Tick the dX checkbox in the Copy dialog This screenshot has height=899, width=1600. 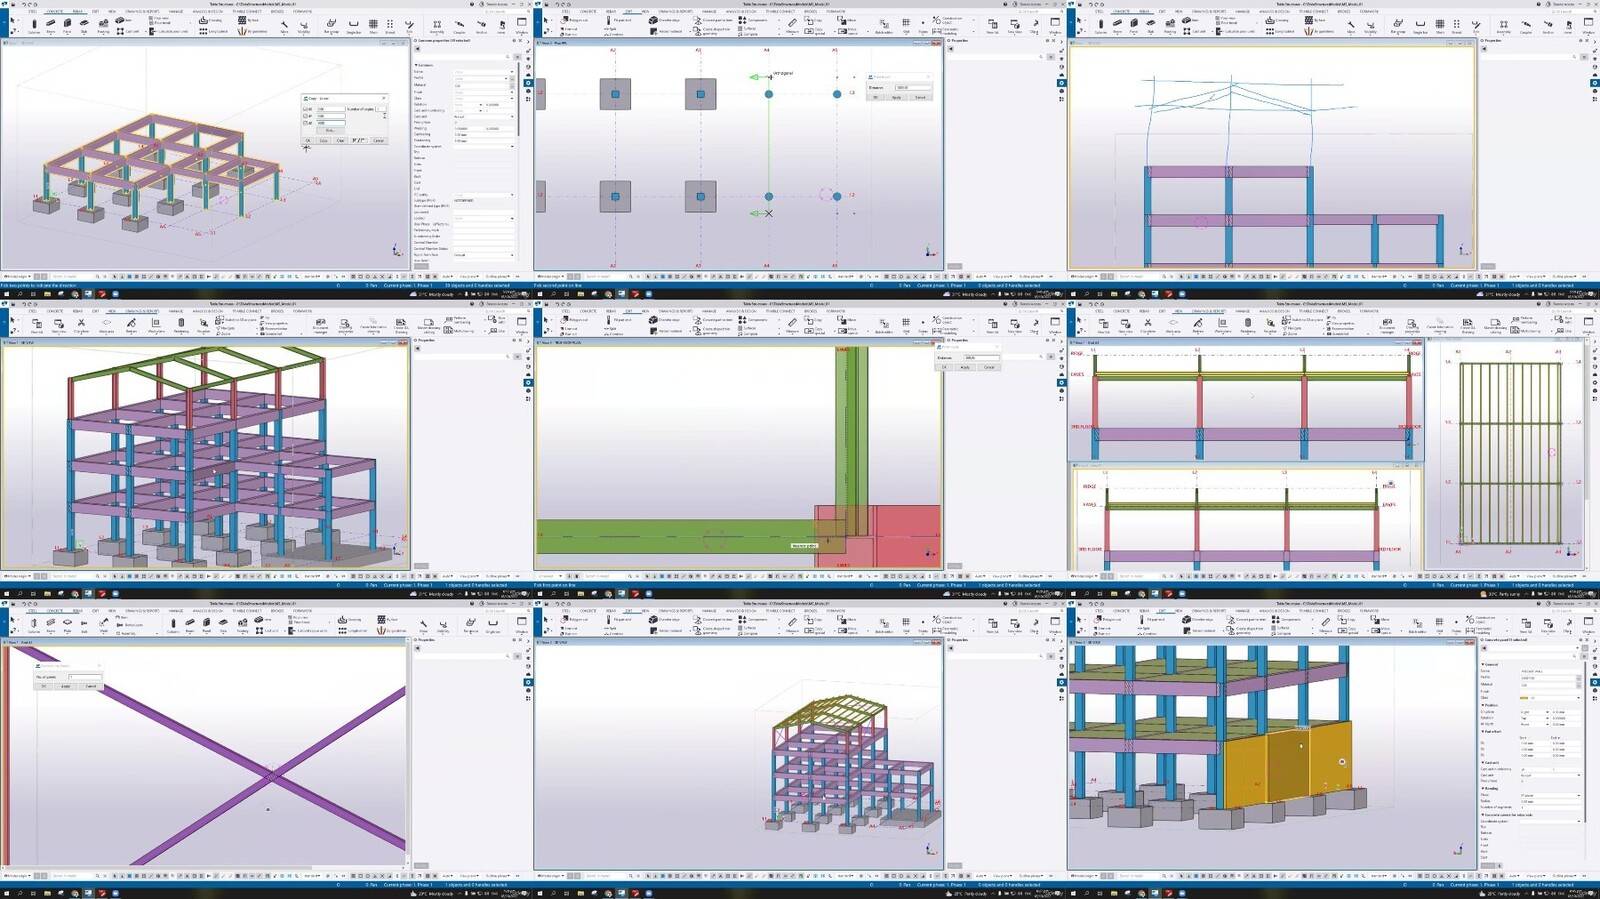tap(305, 109)
